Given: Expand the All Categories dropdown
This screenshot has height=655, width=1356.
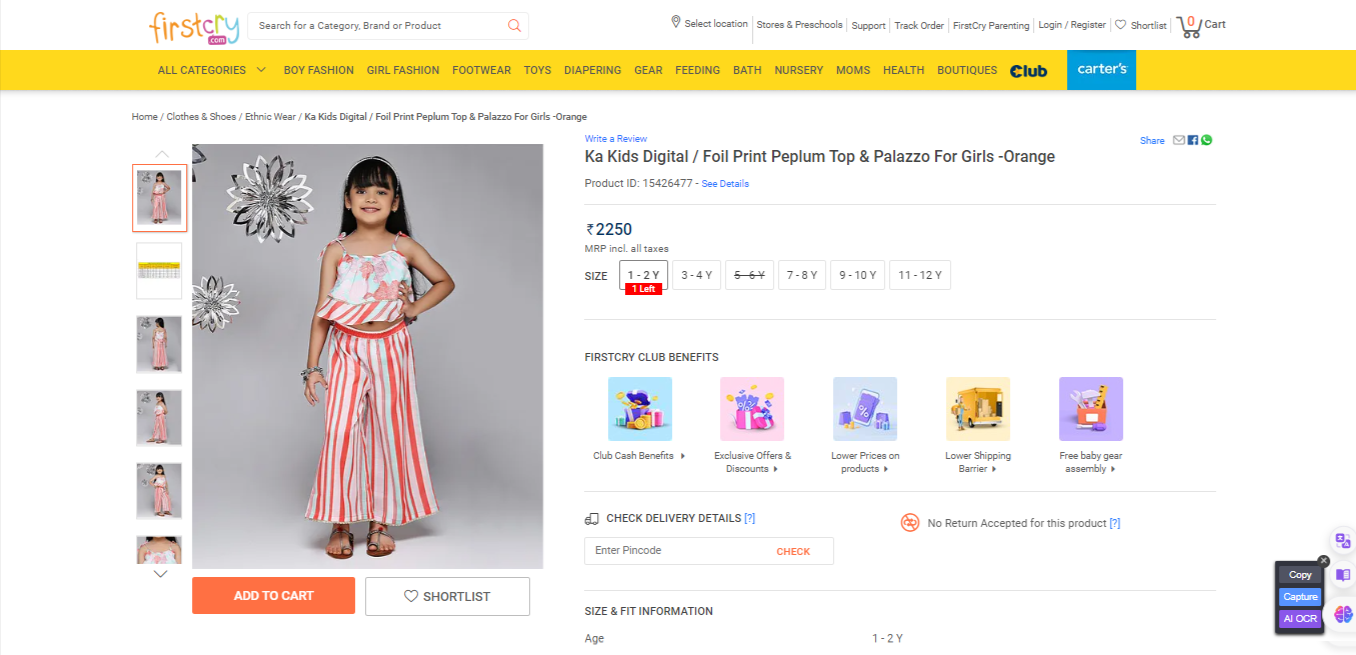Looking at the screenshot, I should click(211, 70).
